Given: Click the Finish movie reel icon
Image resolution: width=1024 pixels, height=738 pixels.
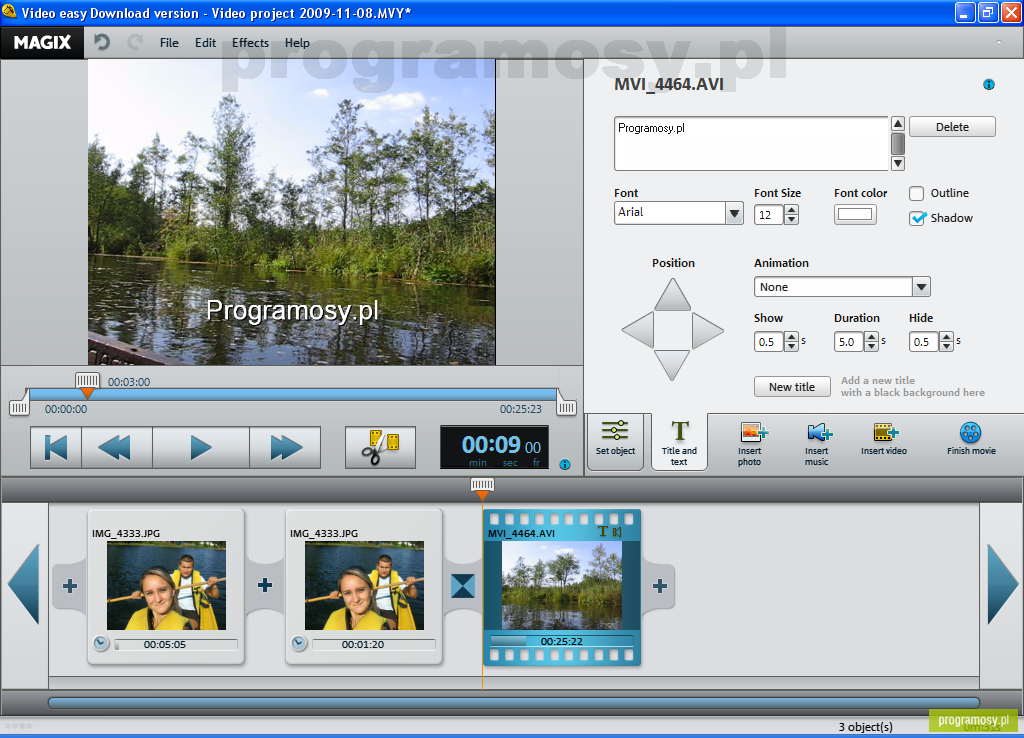Looking at the screenshot, I should pos(970,432).
